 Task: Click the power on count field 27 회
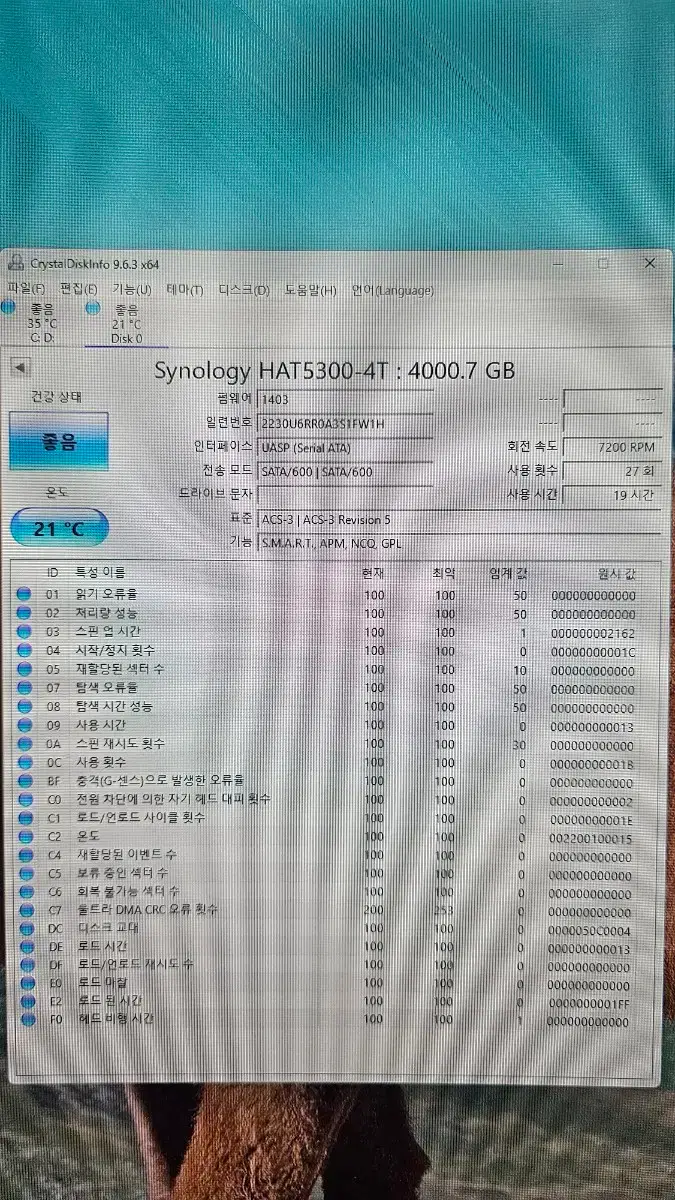point(612,471)
